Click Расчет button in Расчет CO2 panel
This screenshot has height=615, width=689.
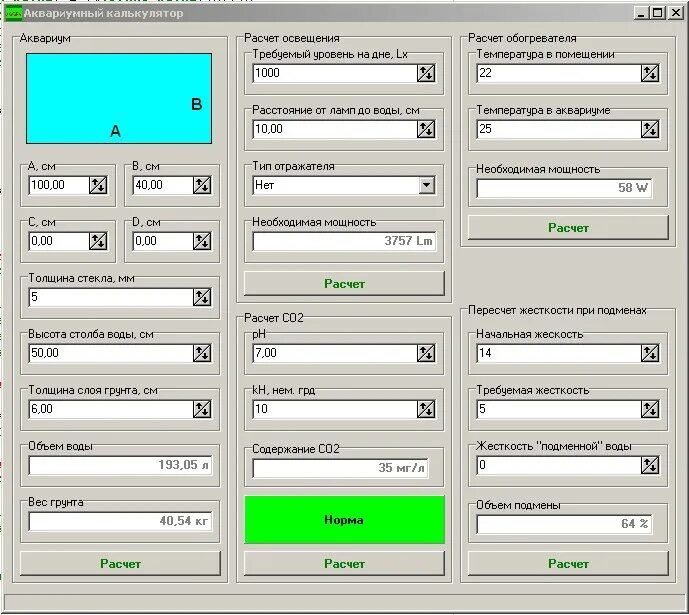(x=344, y=564)
